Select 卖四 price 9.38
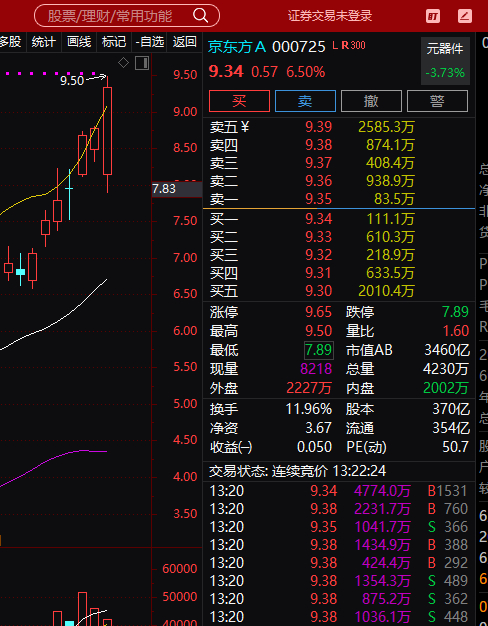This screenshot has height=626, width=488. [319, 145]
